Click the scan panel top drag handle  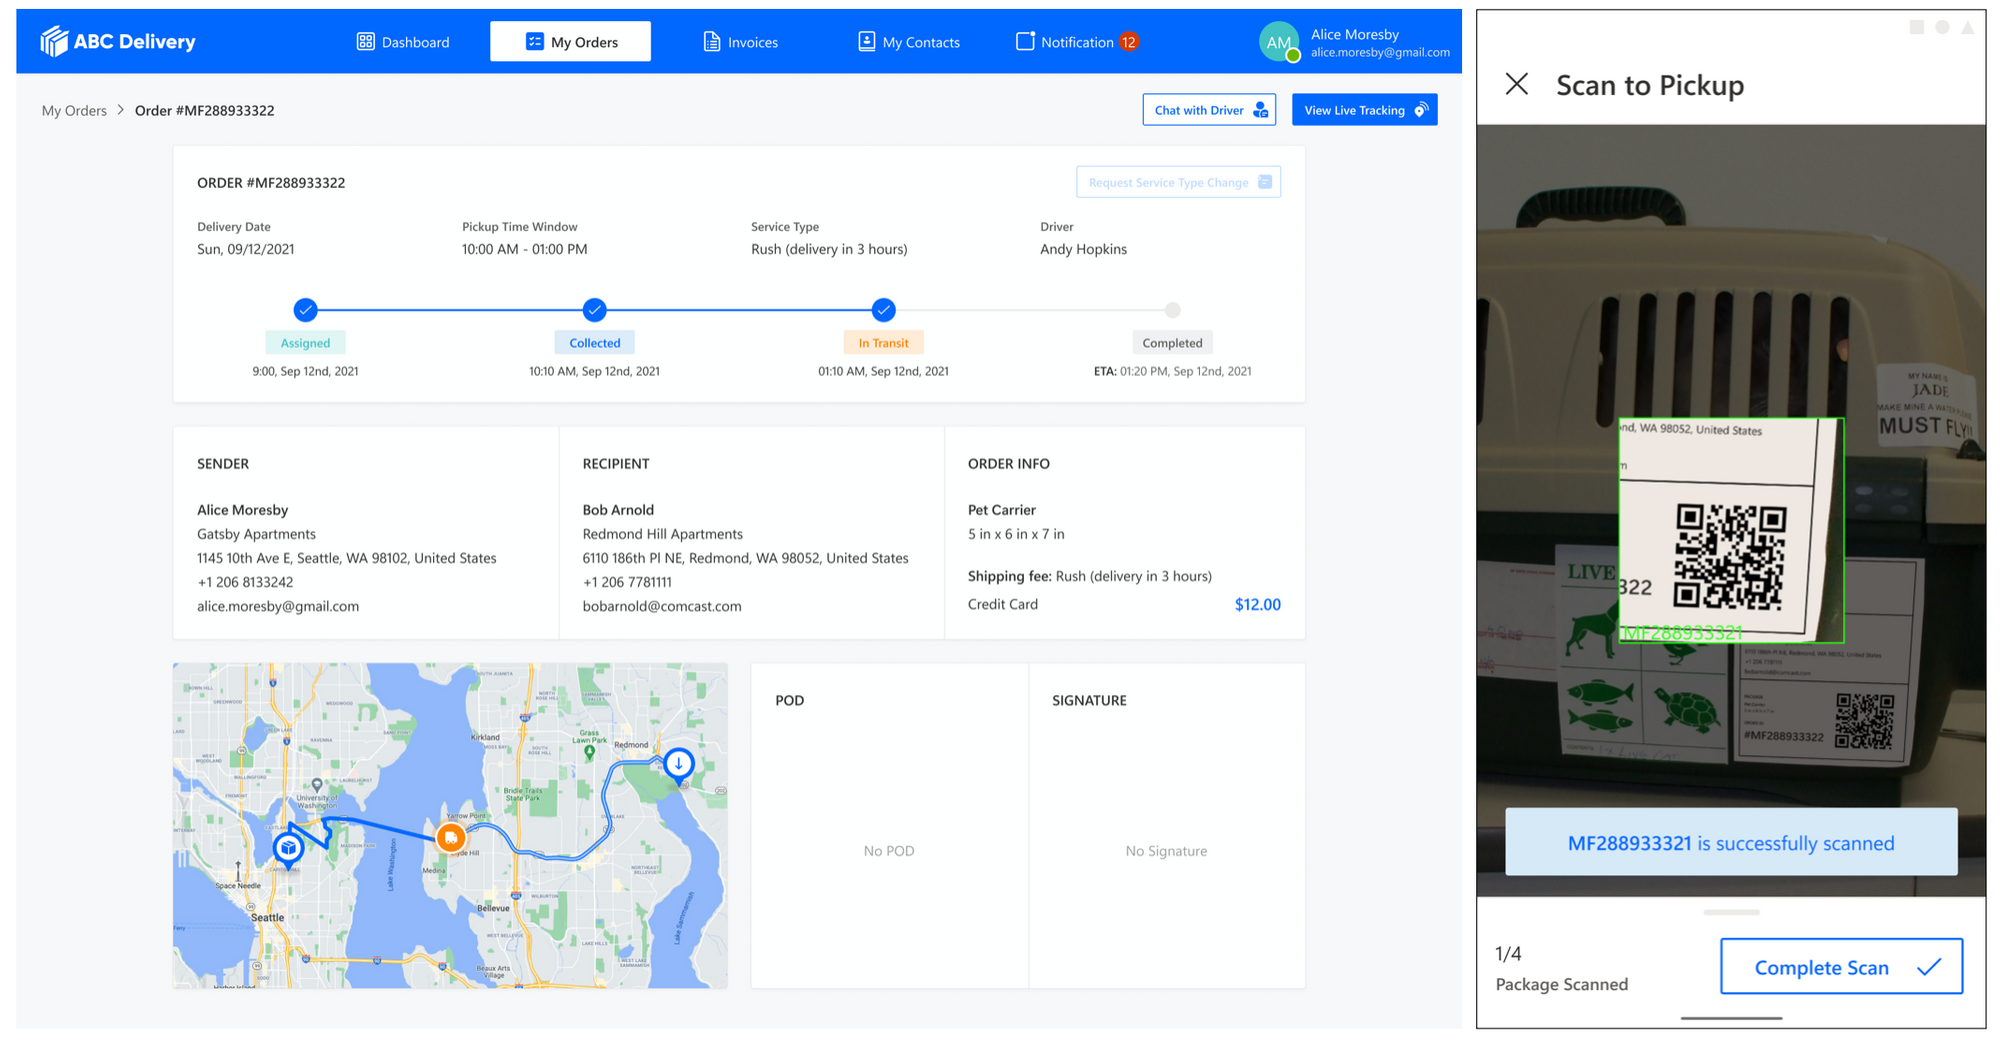pos(1731,912)
